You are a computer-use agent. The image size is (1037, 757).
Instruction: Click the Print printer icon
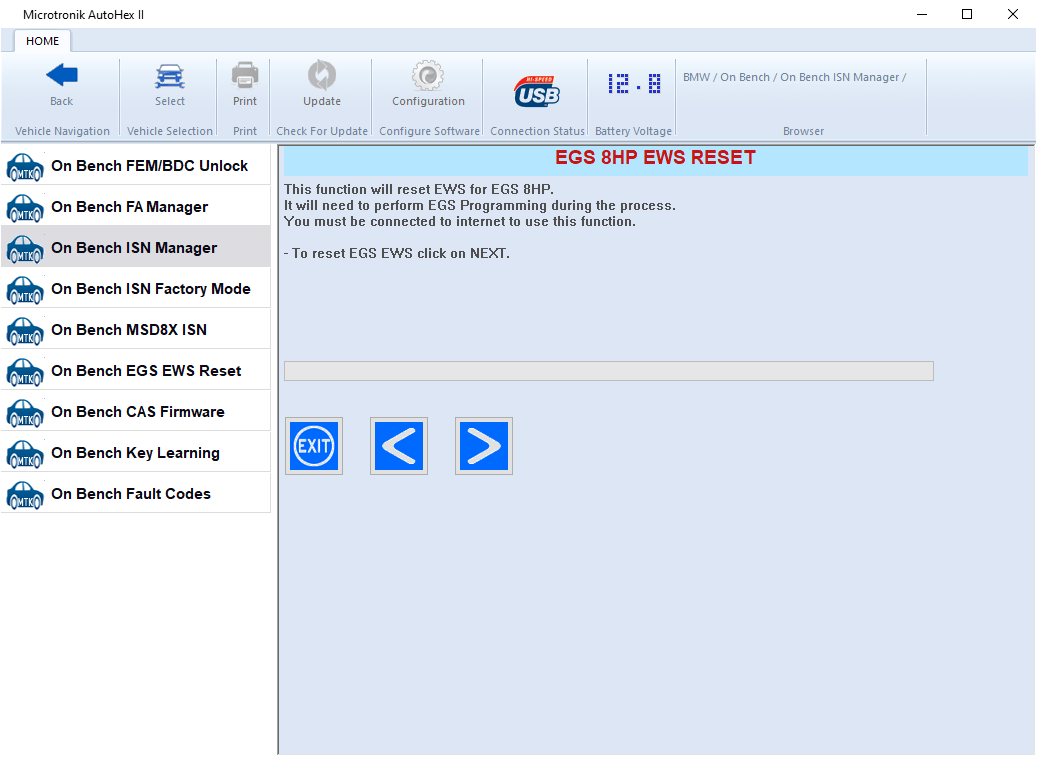245,75
